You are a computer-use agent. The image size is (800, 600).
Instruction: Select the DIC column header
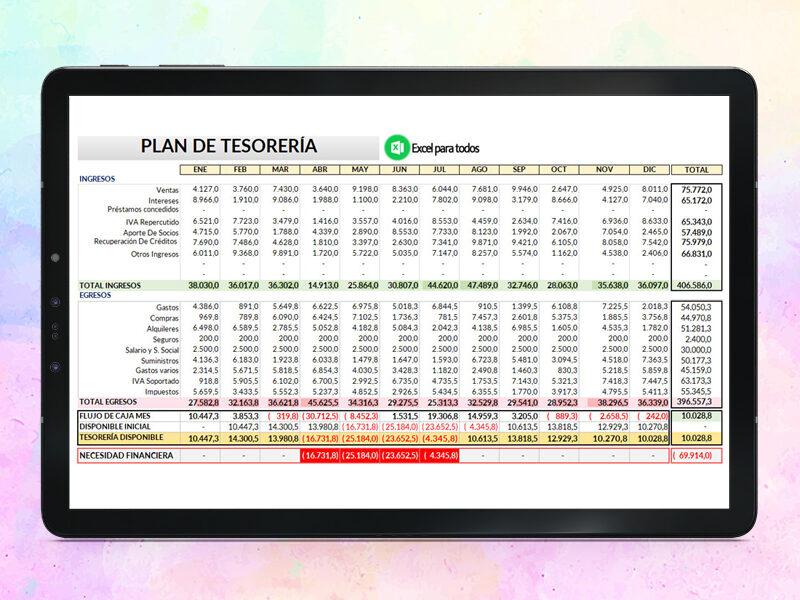(x=649, y=169)
